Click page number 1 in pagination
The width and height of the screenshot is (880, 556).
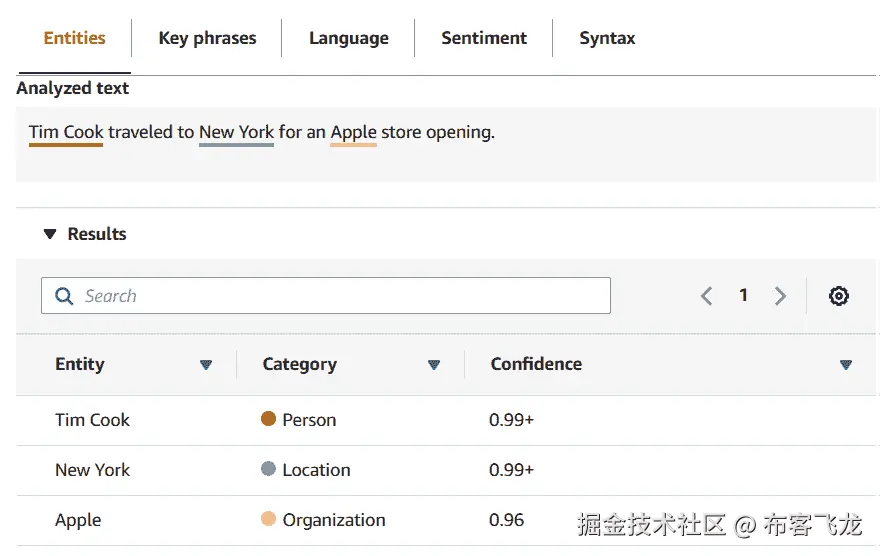click(743, 296)
